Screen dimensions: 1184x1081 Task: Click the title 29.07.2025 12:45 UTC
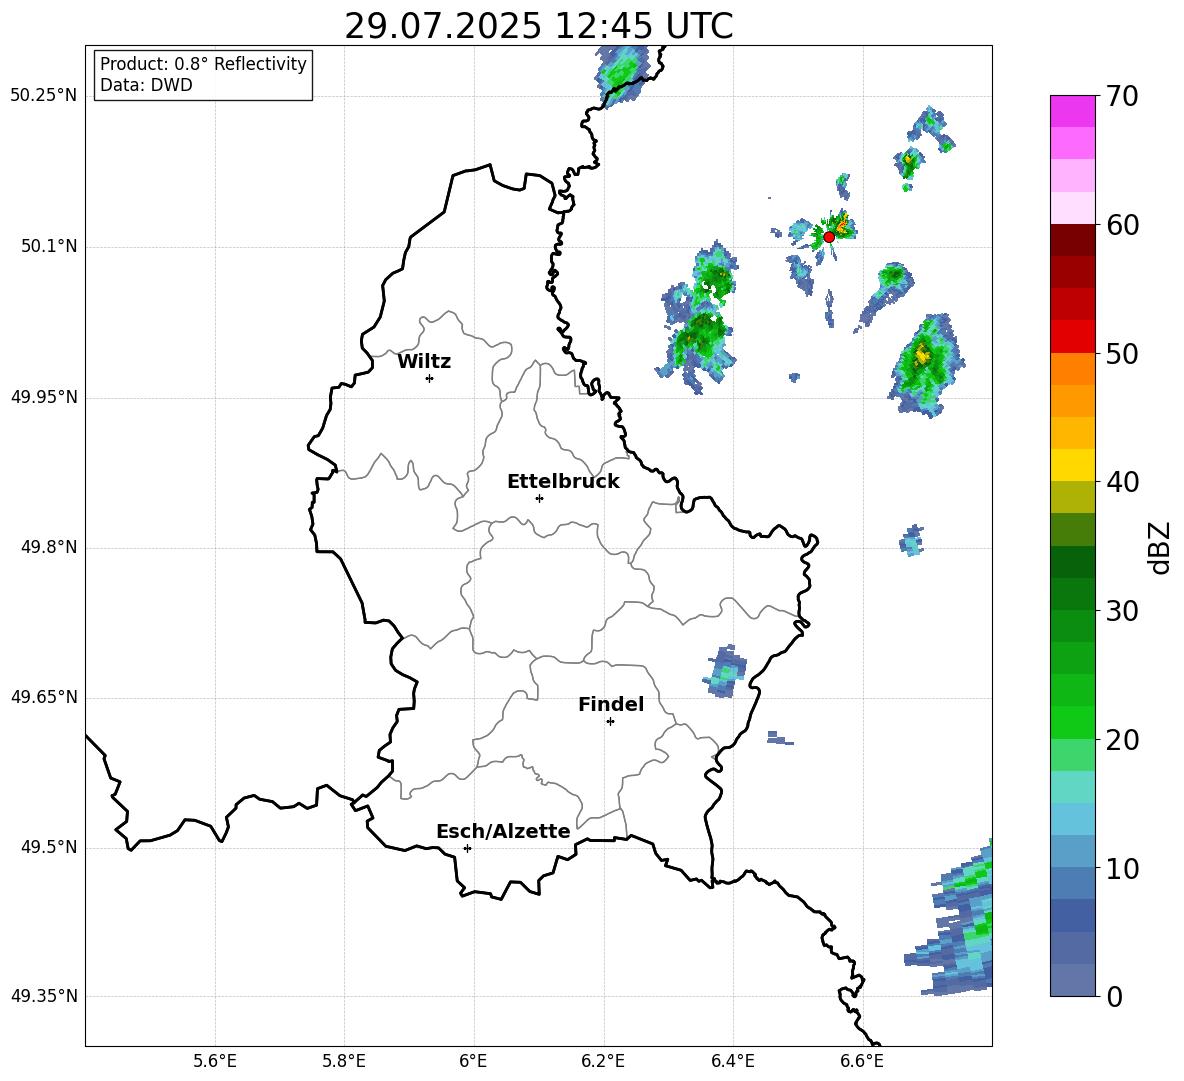tap(538, 26)
